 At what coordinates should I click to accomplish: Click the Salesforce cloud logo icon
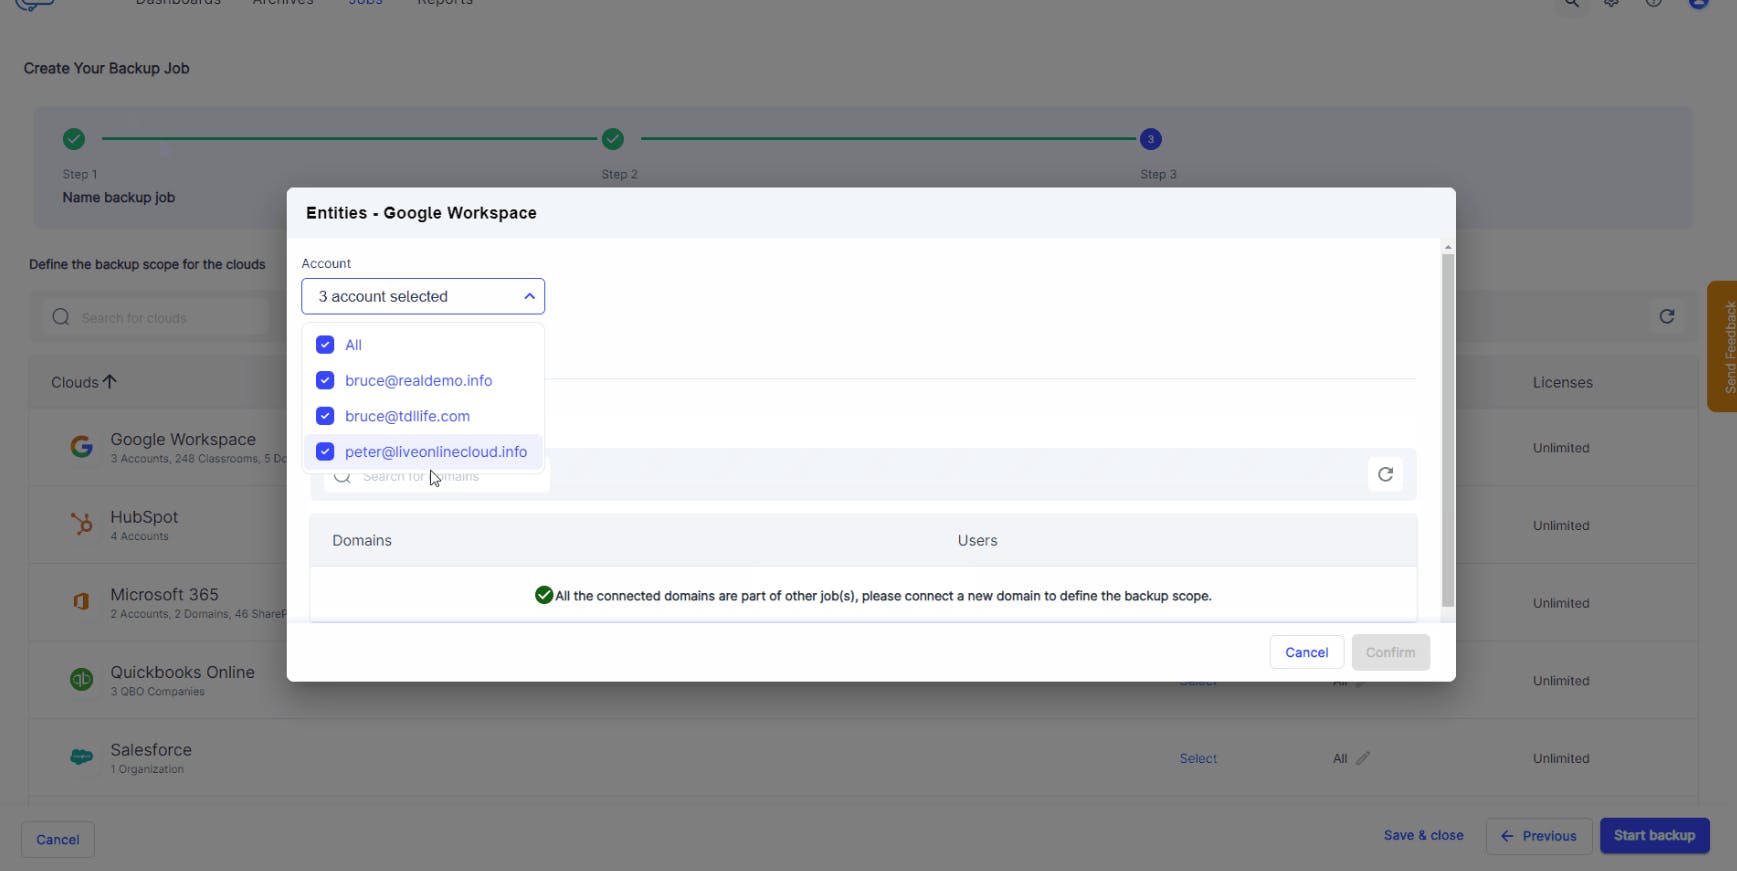pos(81,757)
